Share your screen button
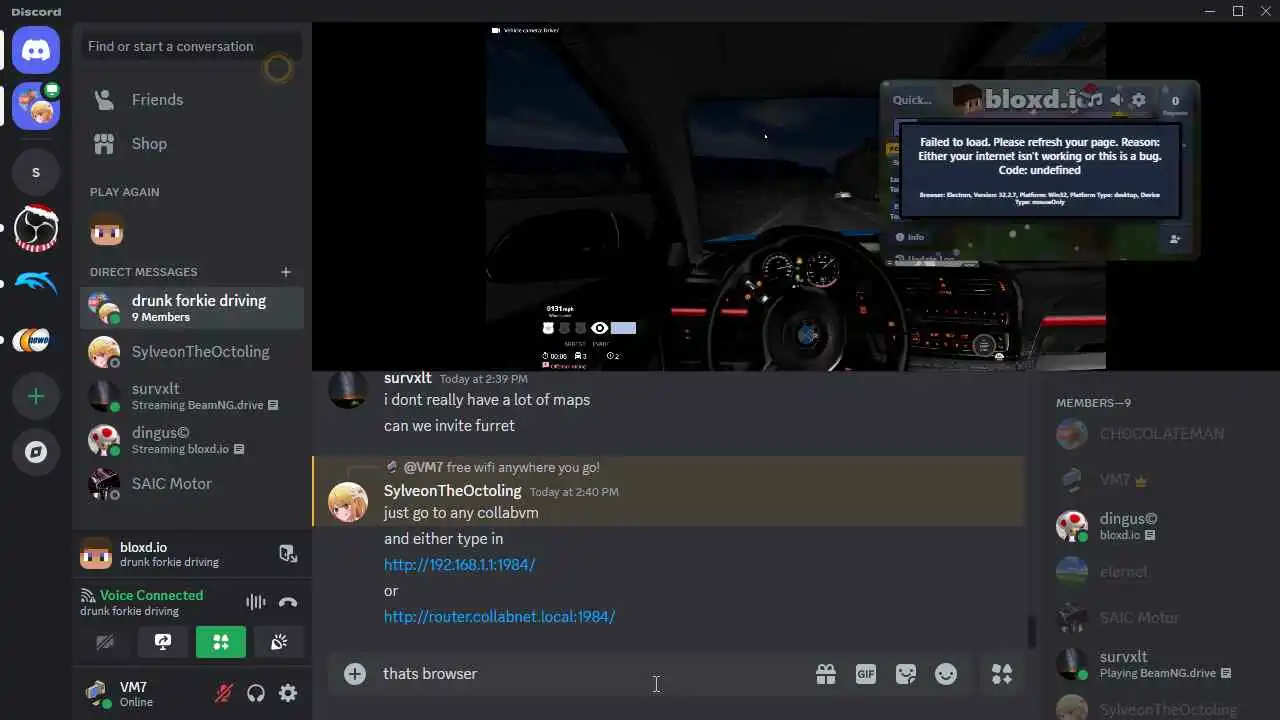1280x720 pixels. (163, 642)
